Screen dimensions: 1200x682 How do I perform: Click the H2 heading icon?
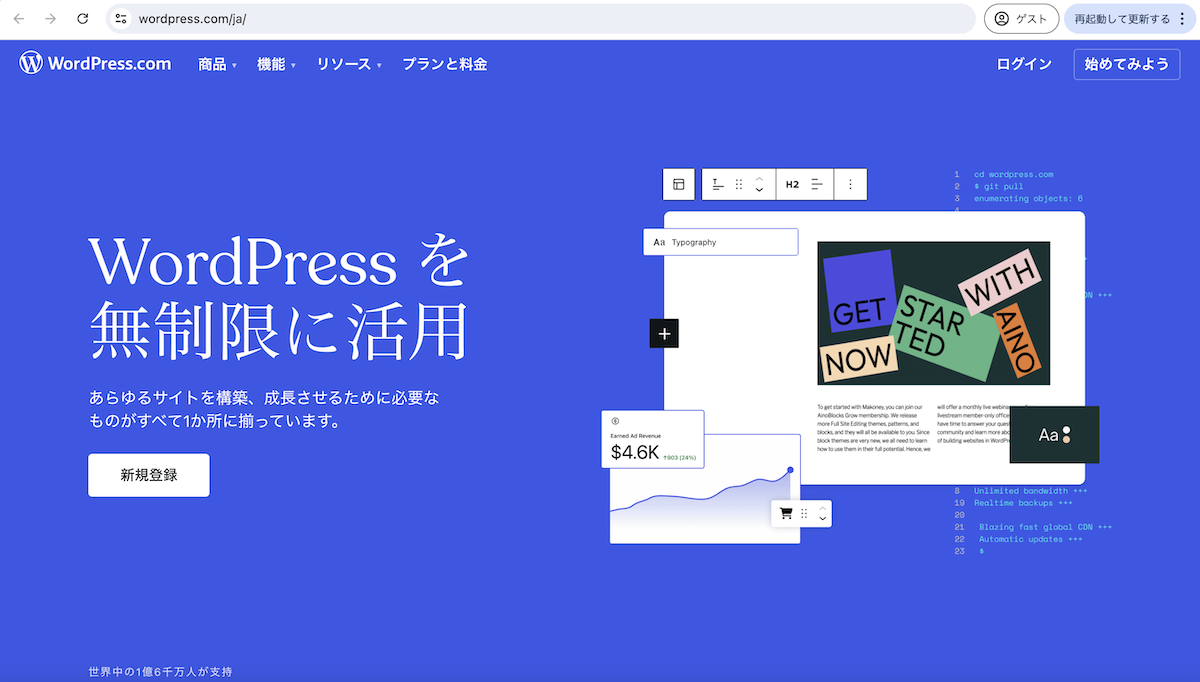click(792, 184)
